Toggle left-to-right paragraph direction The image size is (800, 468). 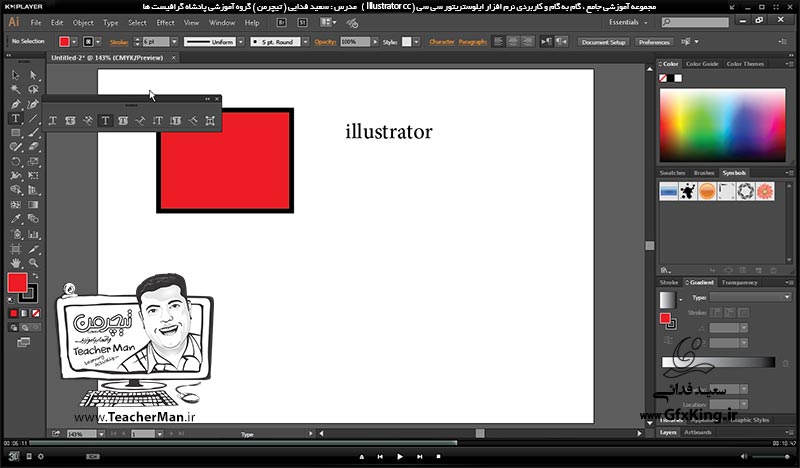point(546,42)
